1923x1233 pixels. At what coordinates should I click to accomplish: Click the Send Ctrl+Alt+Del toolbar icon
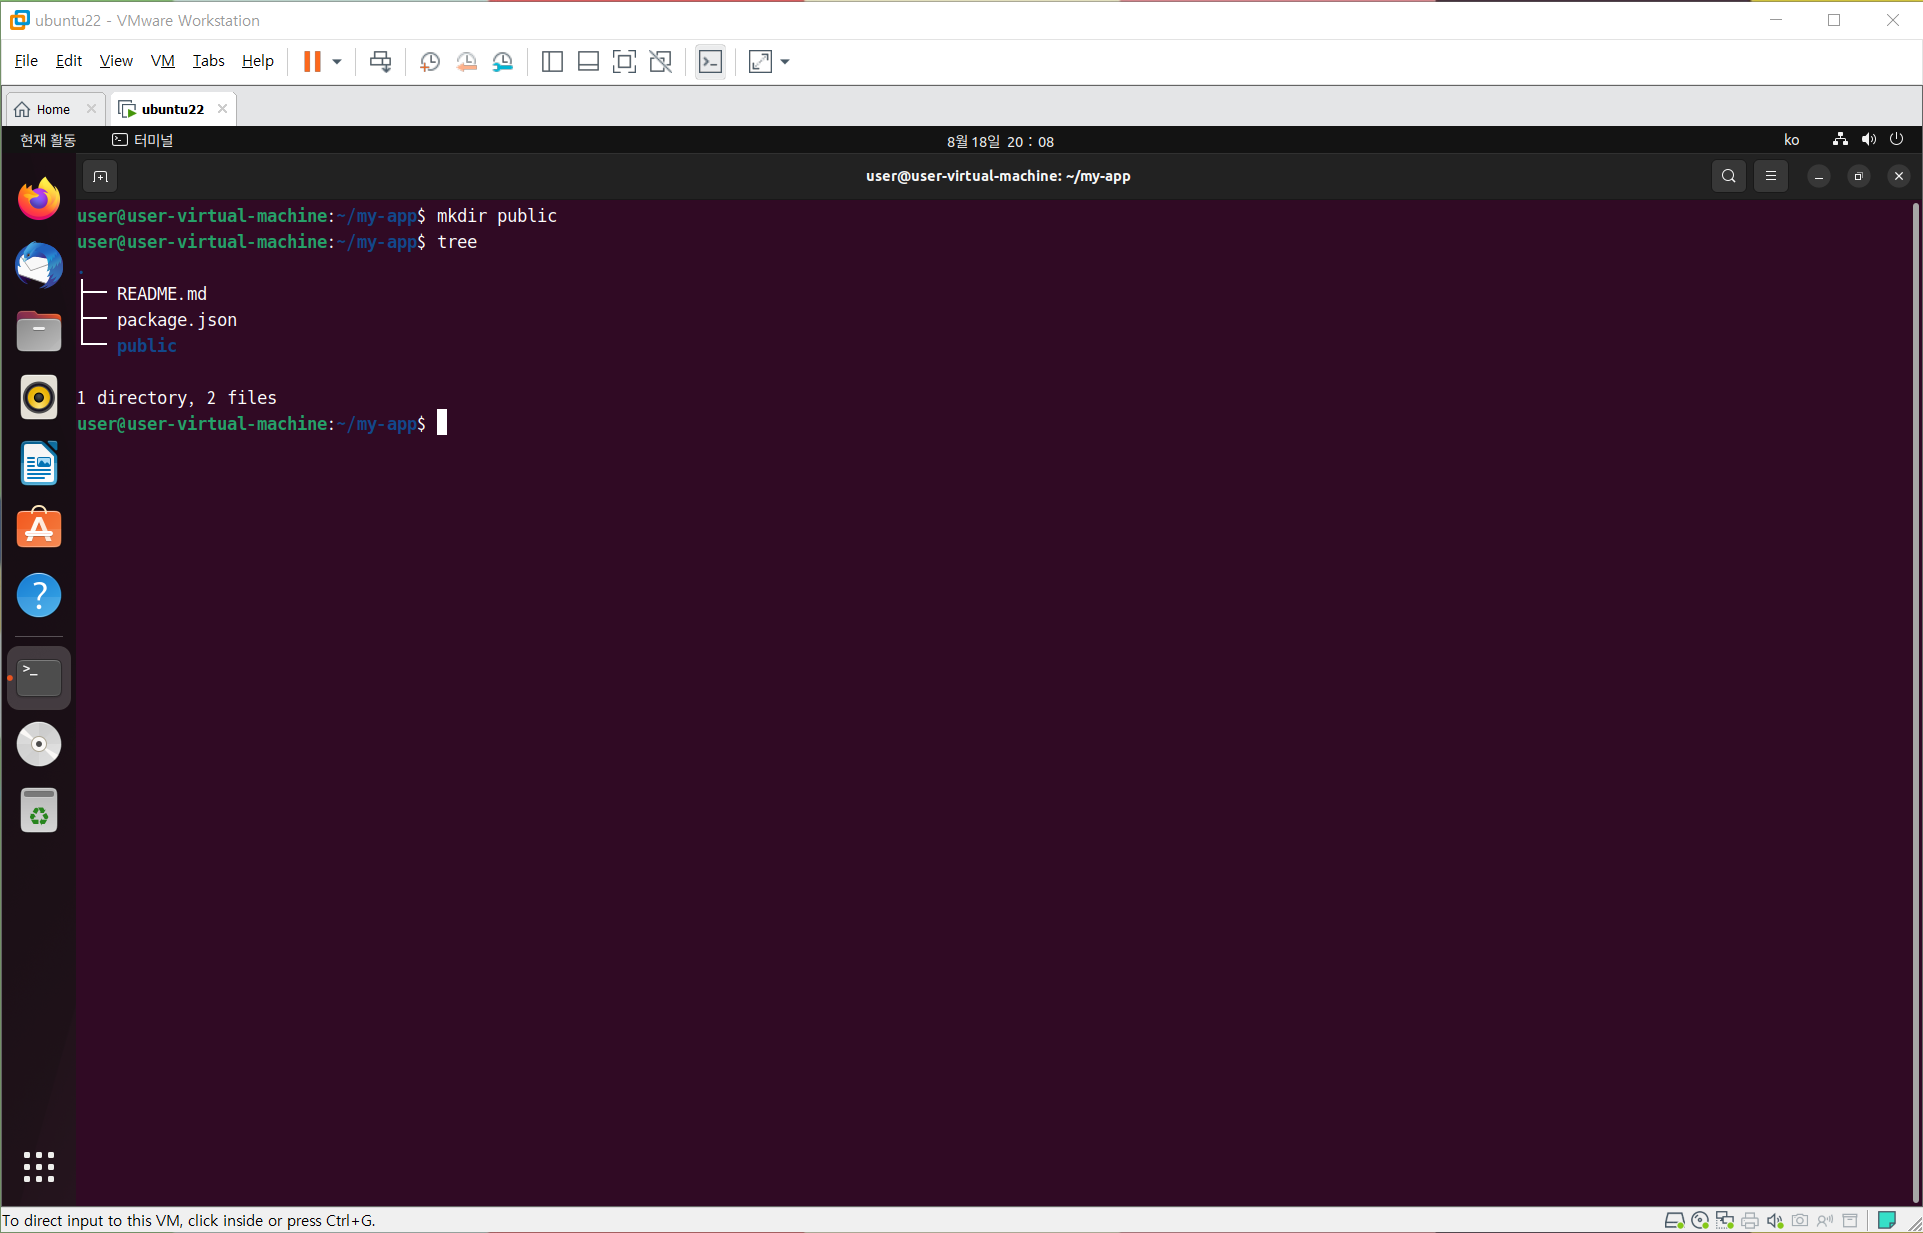pyautogui.click(x=380, y=62)
